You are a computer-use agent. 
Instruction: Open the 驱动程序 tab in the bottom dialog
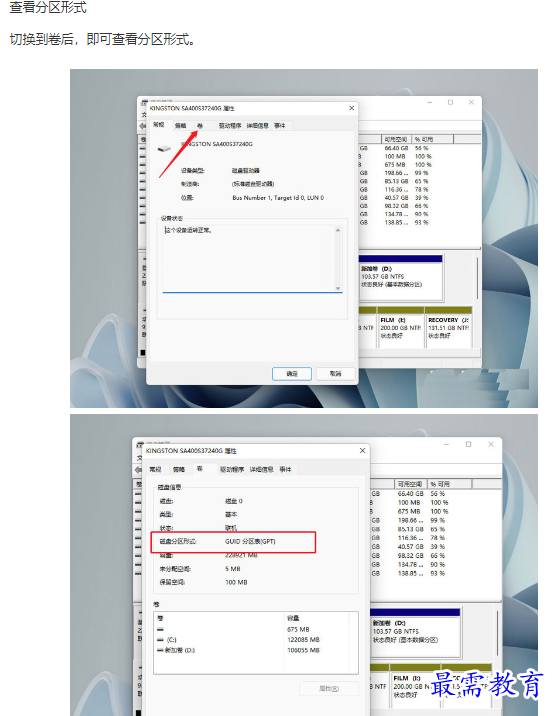232,469
